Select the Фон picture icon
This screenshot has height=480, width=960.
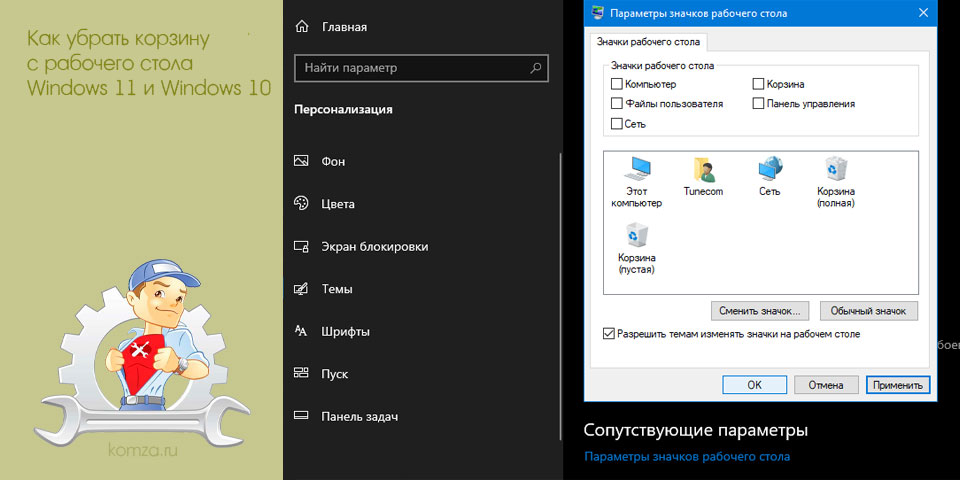coord(301,161)
